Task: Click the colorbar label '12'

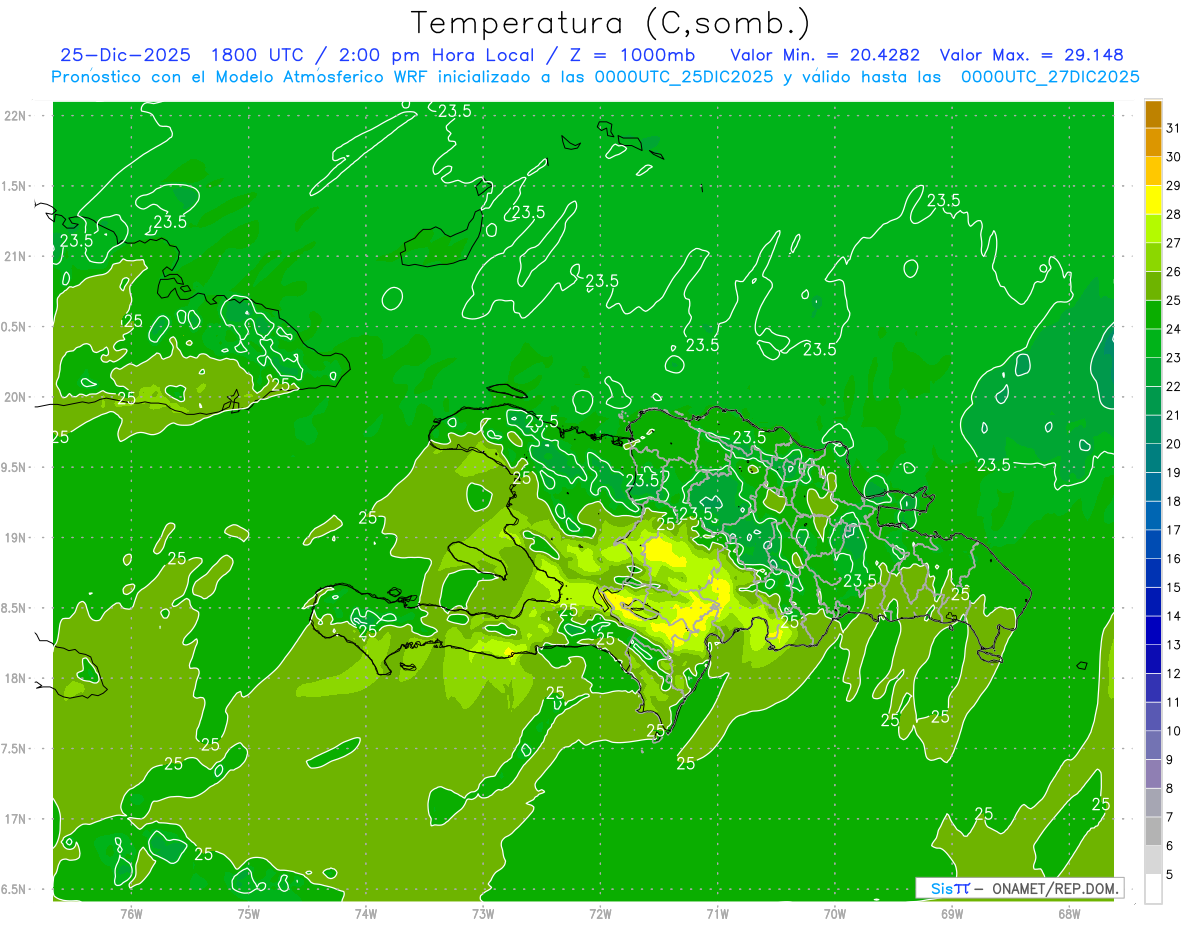Action: [x=1174, y=673]
